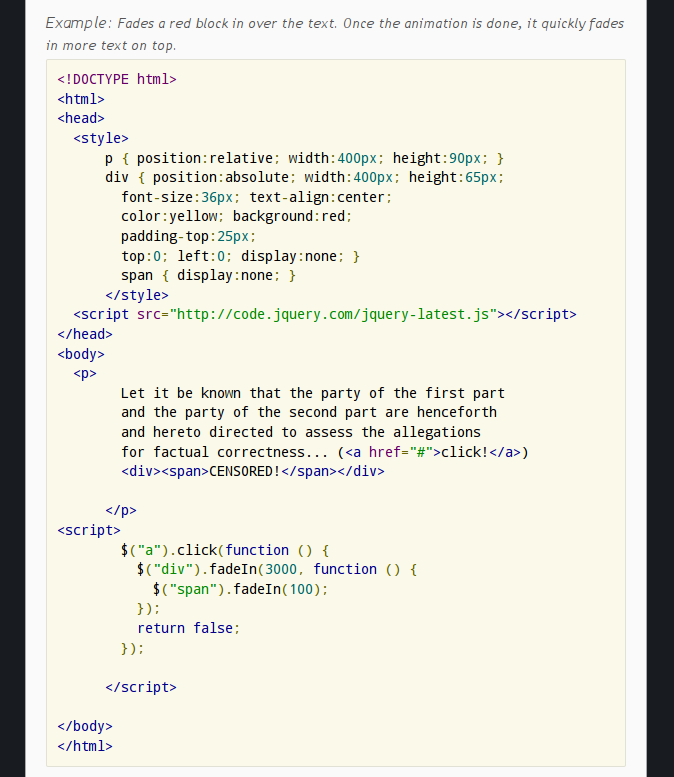The height and width of the screenshot is (777, 674).
Task: Click the opening <script> tag before $("a")
Action: (x=89, y=530)
